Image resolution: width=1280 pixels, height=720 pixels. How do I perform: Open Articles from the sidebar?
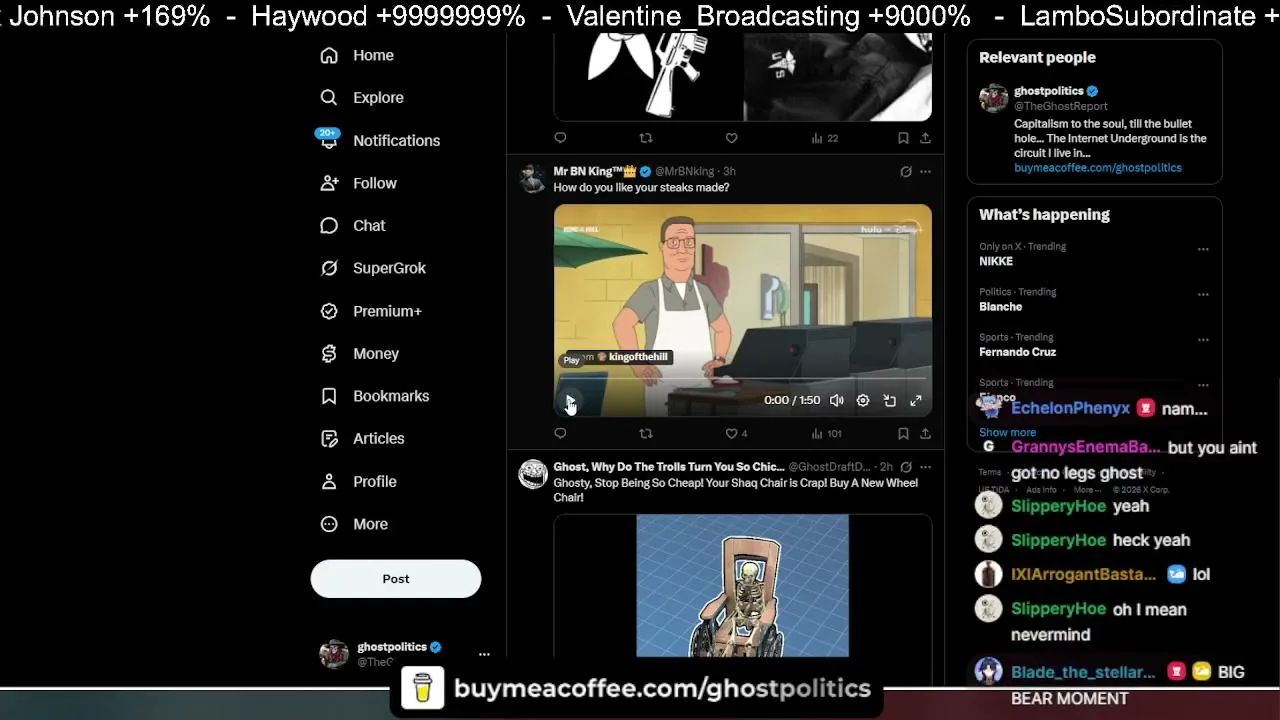pyautogui.click(x=361, y=439)
